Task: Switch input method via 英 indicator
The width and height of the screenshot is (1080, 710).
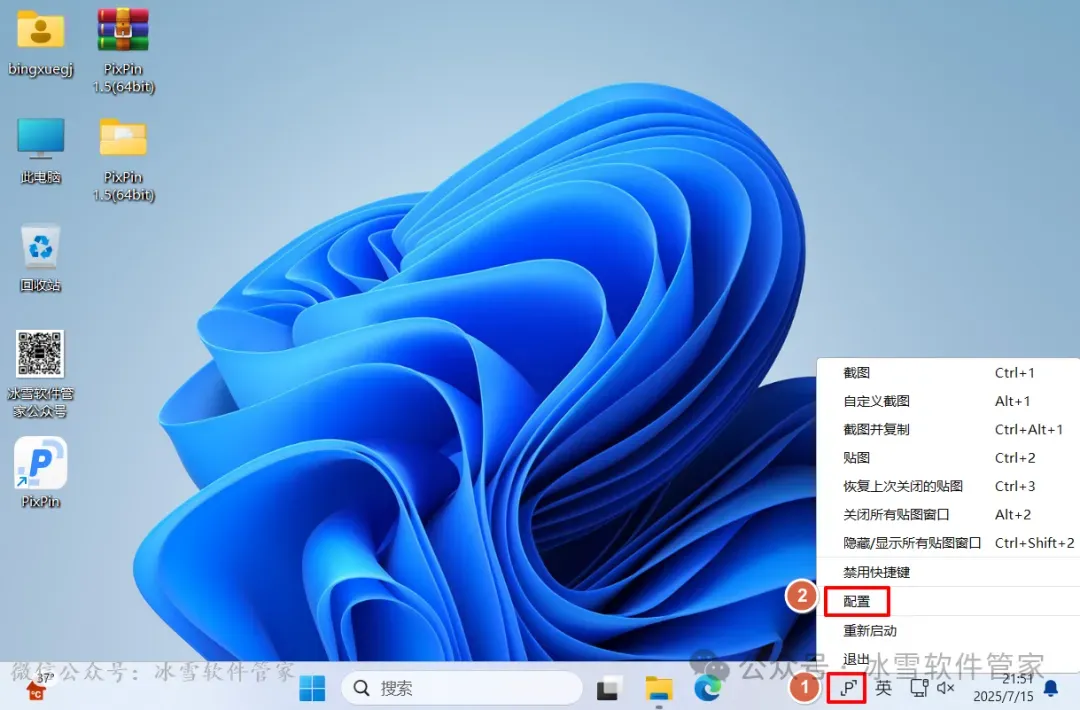Action: 883,687
